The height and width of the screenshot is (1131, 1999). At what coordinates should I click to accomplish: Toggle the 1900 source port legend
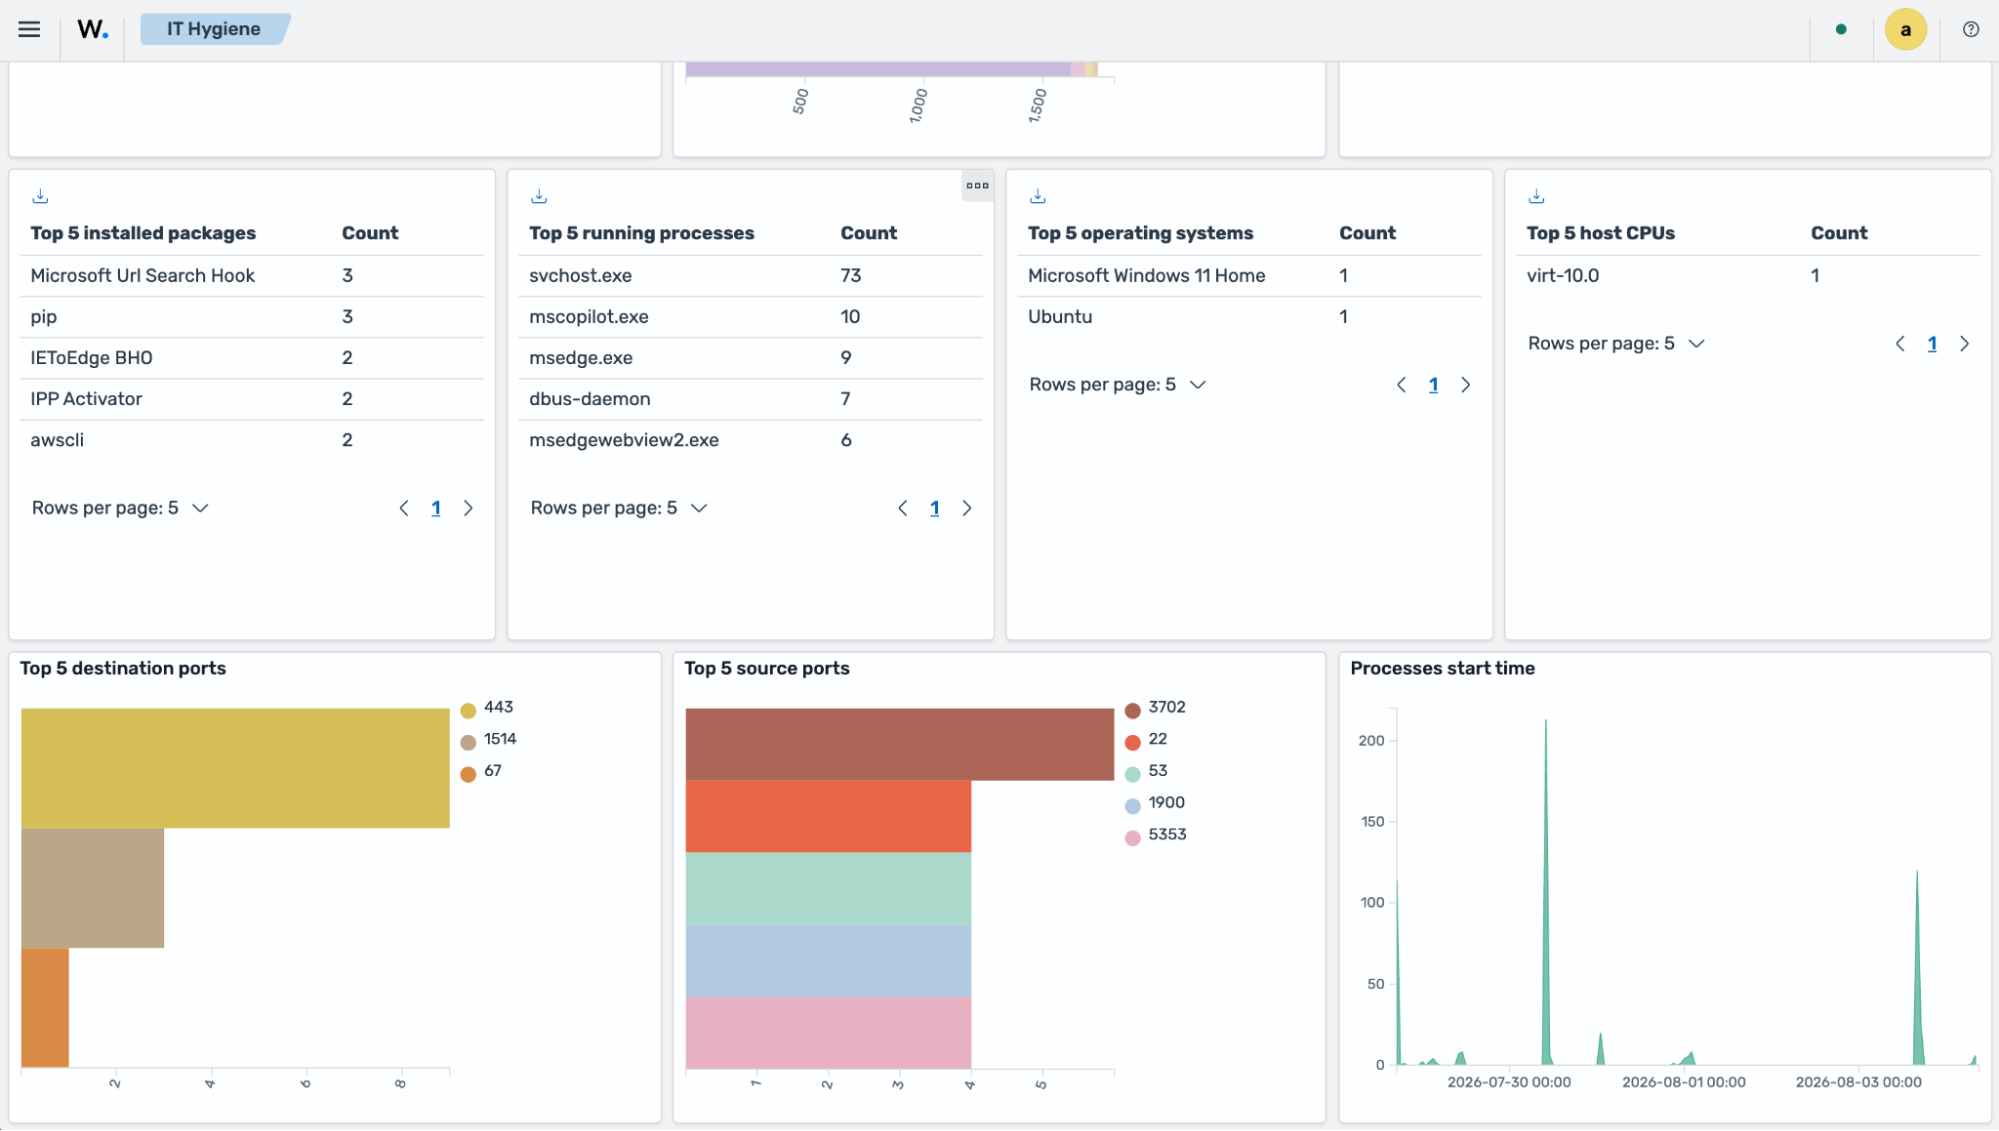coord(1155,804)
